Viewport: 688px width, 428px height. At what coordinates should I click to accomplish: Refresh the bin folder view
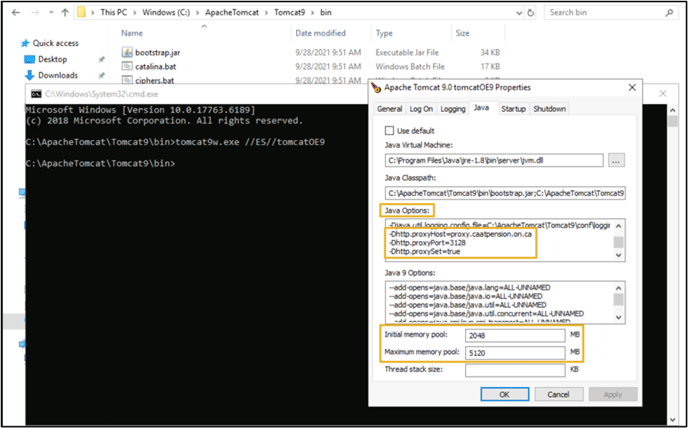530,13
